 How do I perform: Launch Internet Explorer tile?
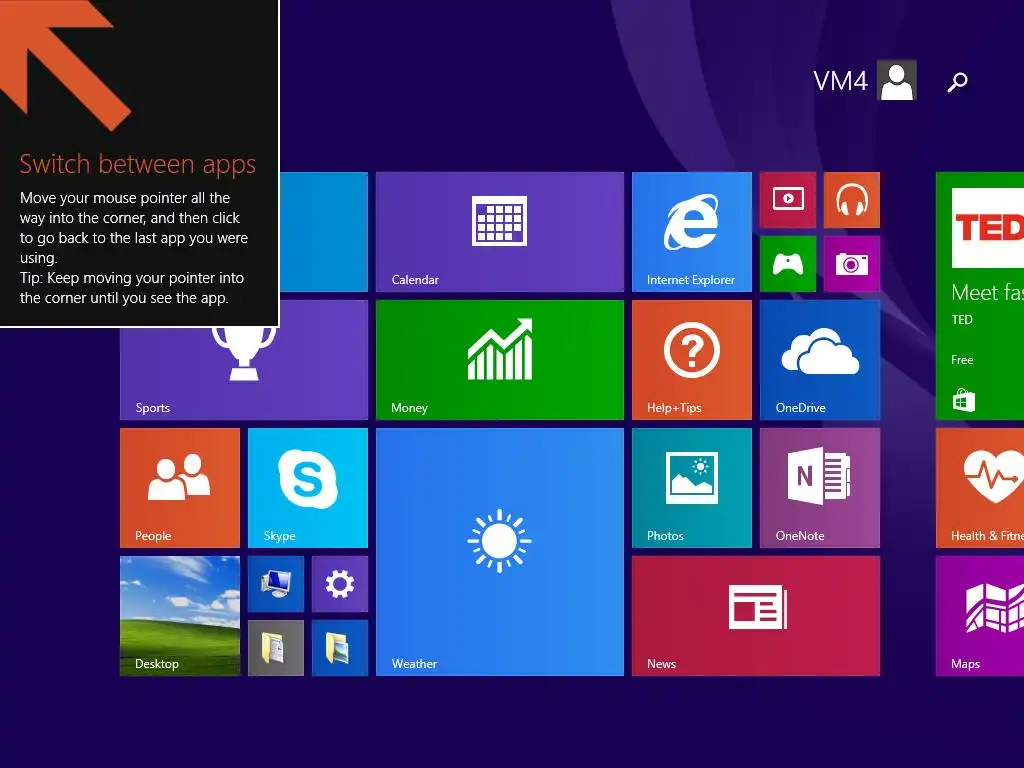(692, 232)
